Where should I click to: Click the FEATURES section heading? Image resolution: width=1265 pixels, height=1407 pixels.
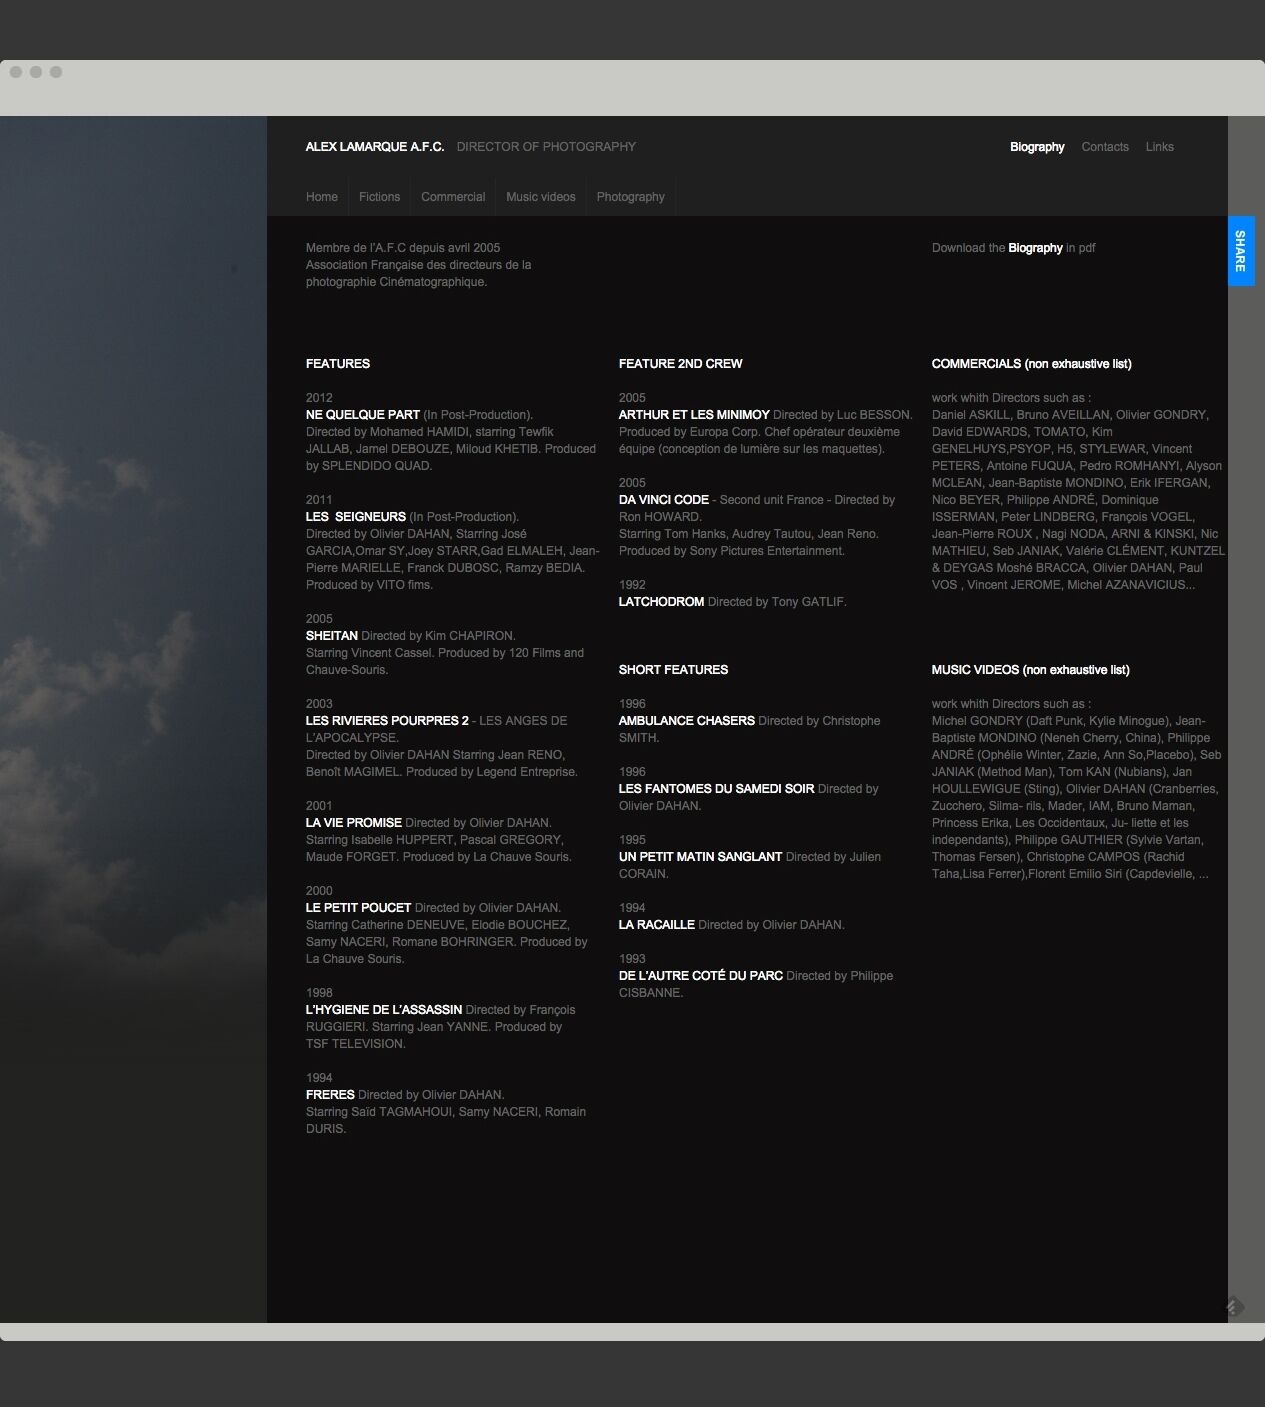click(x=338, y=364)
